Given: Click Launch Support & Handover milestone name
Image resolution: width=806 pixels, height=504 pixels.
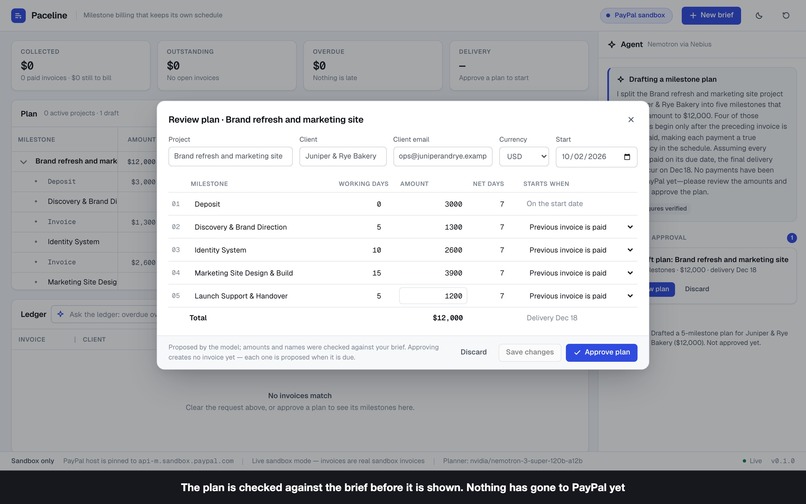Looking at the screenshot, I should 241,296.
